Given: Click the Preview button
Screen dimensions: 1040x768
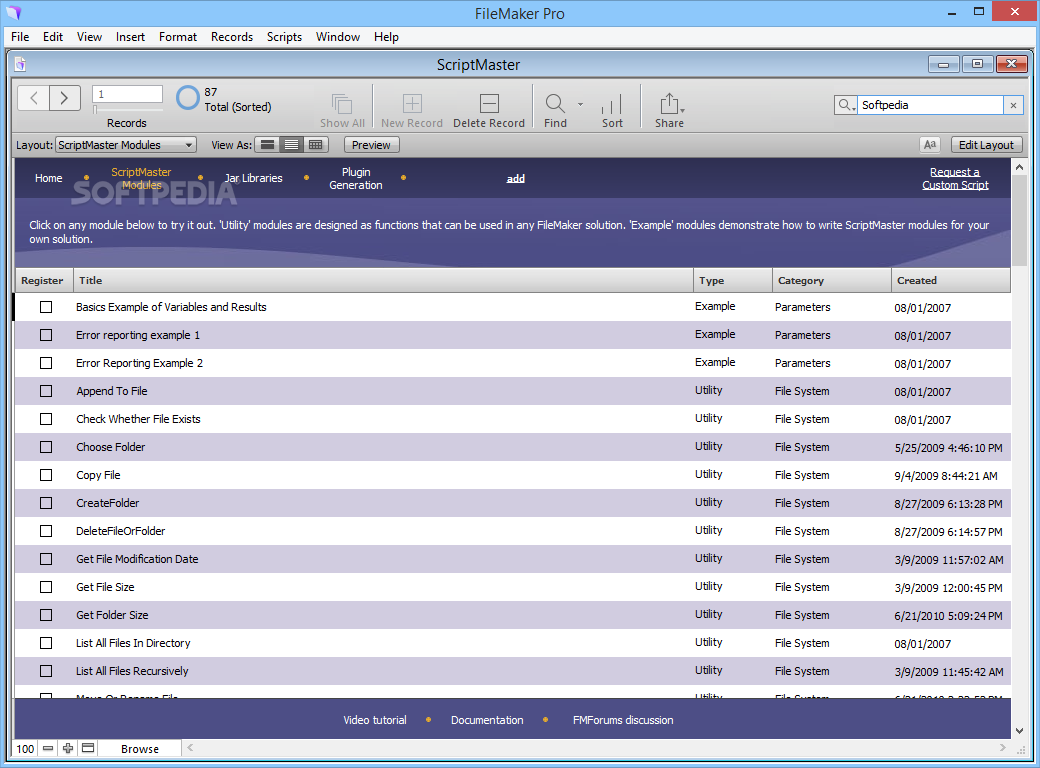Looking at the screenshot, I should coord(371,145).
